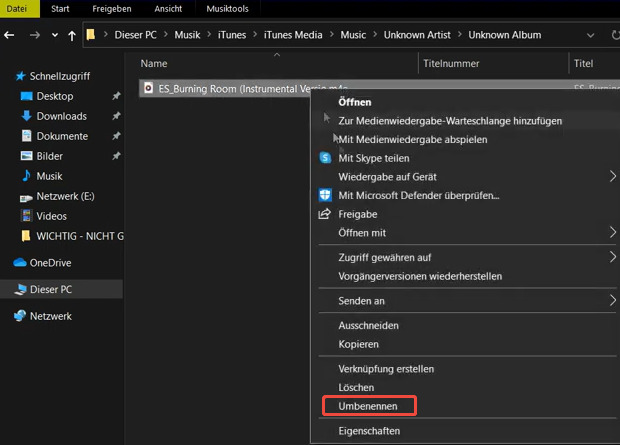The width and height of the screenshot is (620, 445).
Task: Click the Skype icon in context menu
Action: [325, 158]
